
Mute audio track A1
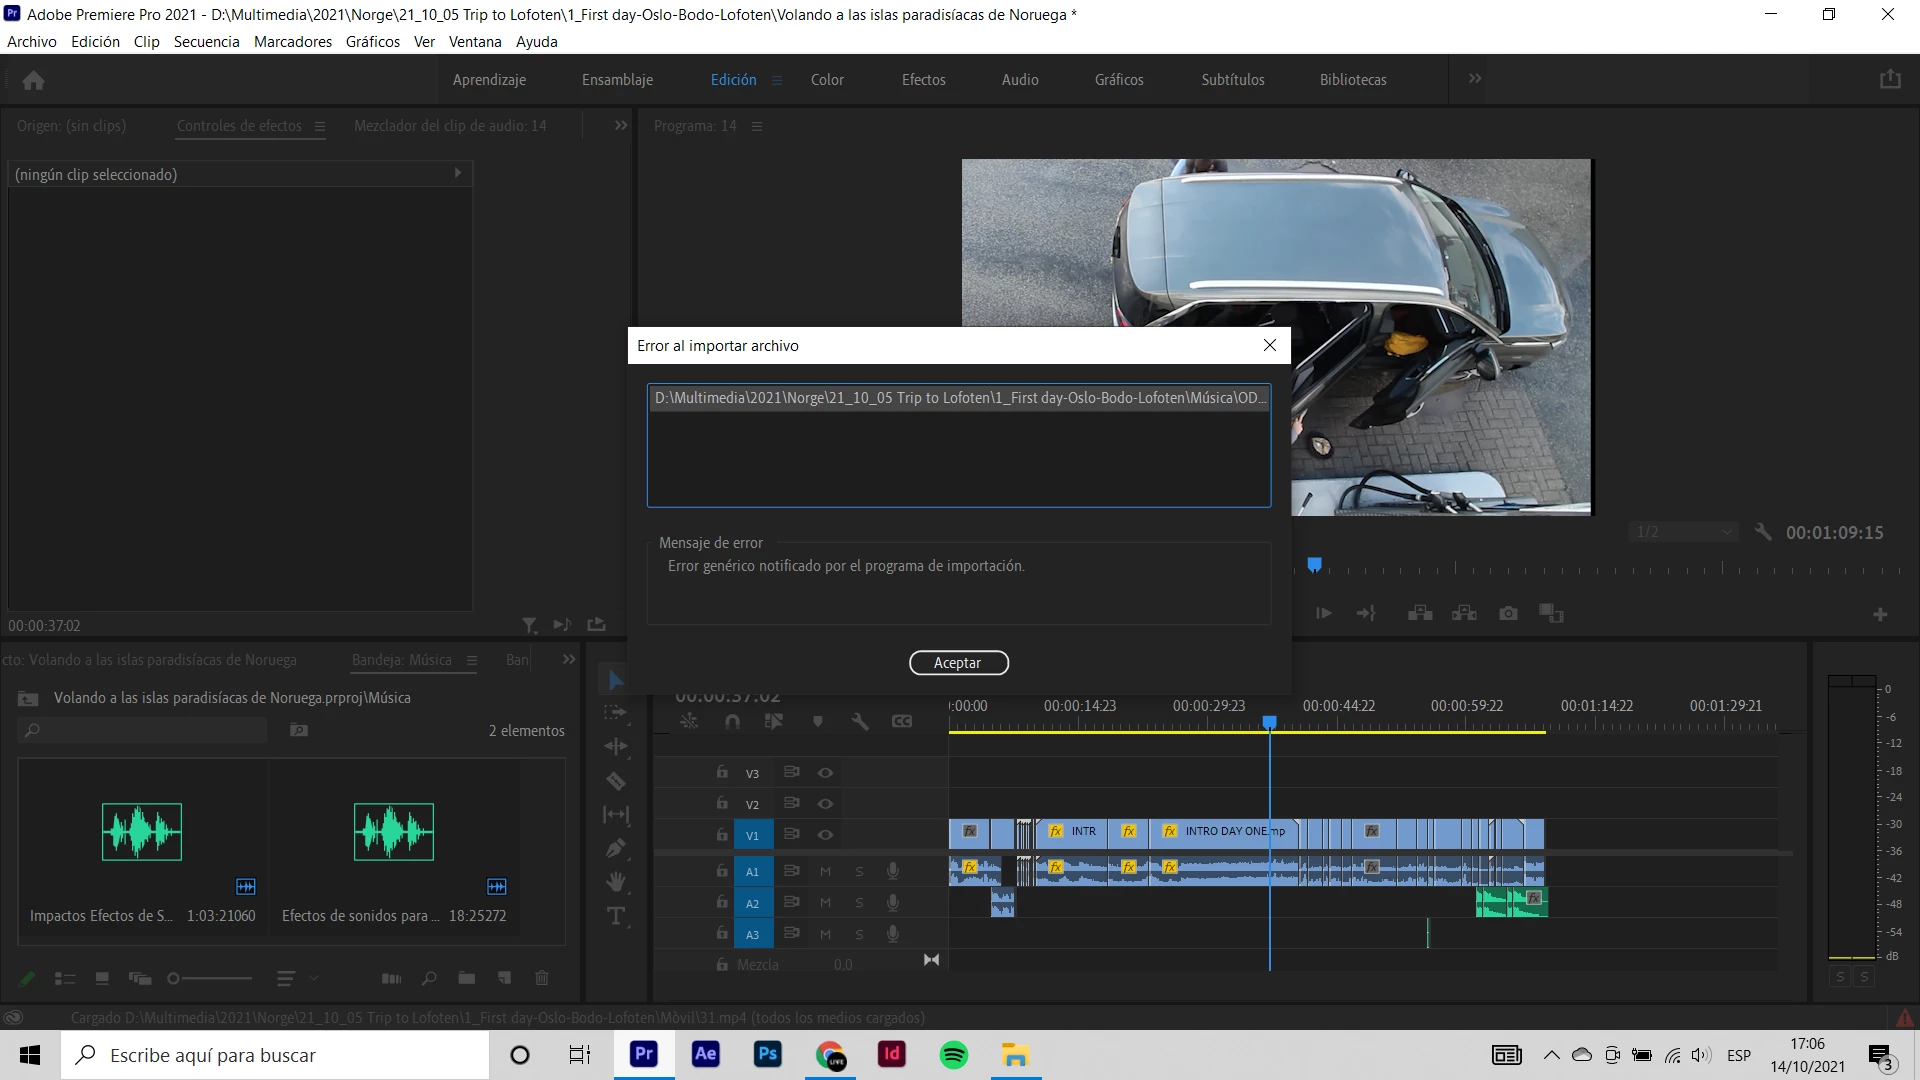click(x=825, y=871)
